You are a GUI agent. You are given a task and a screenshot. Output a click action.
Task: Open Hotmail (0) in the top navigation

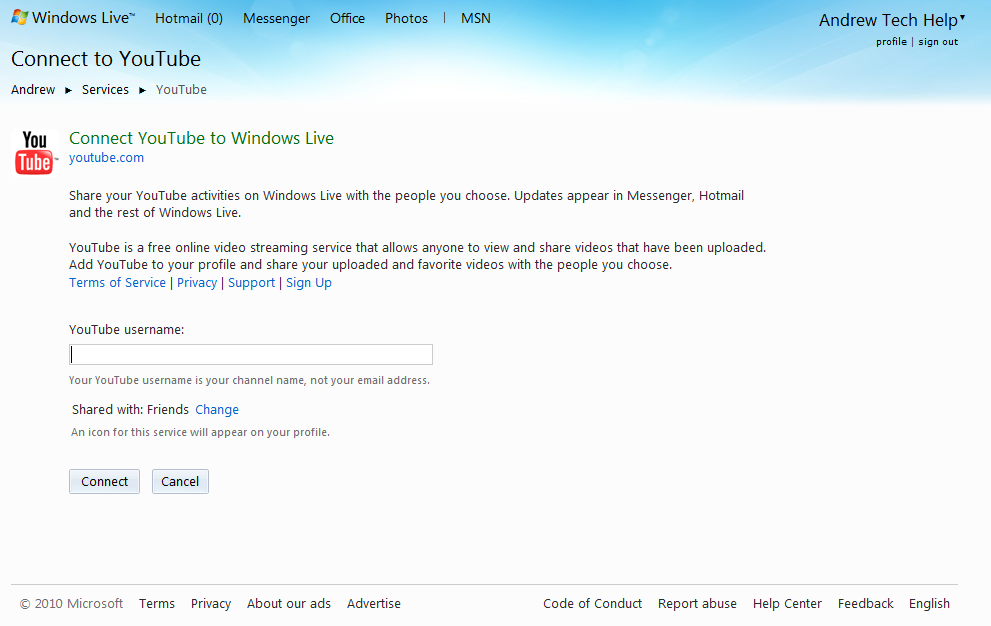189,18
